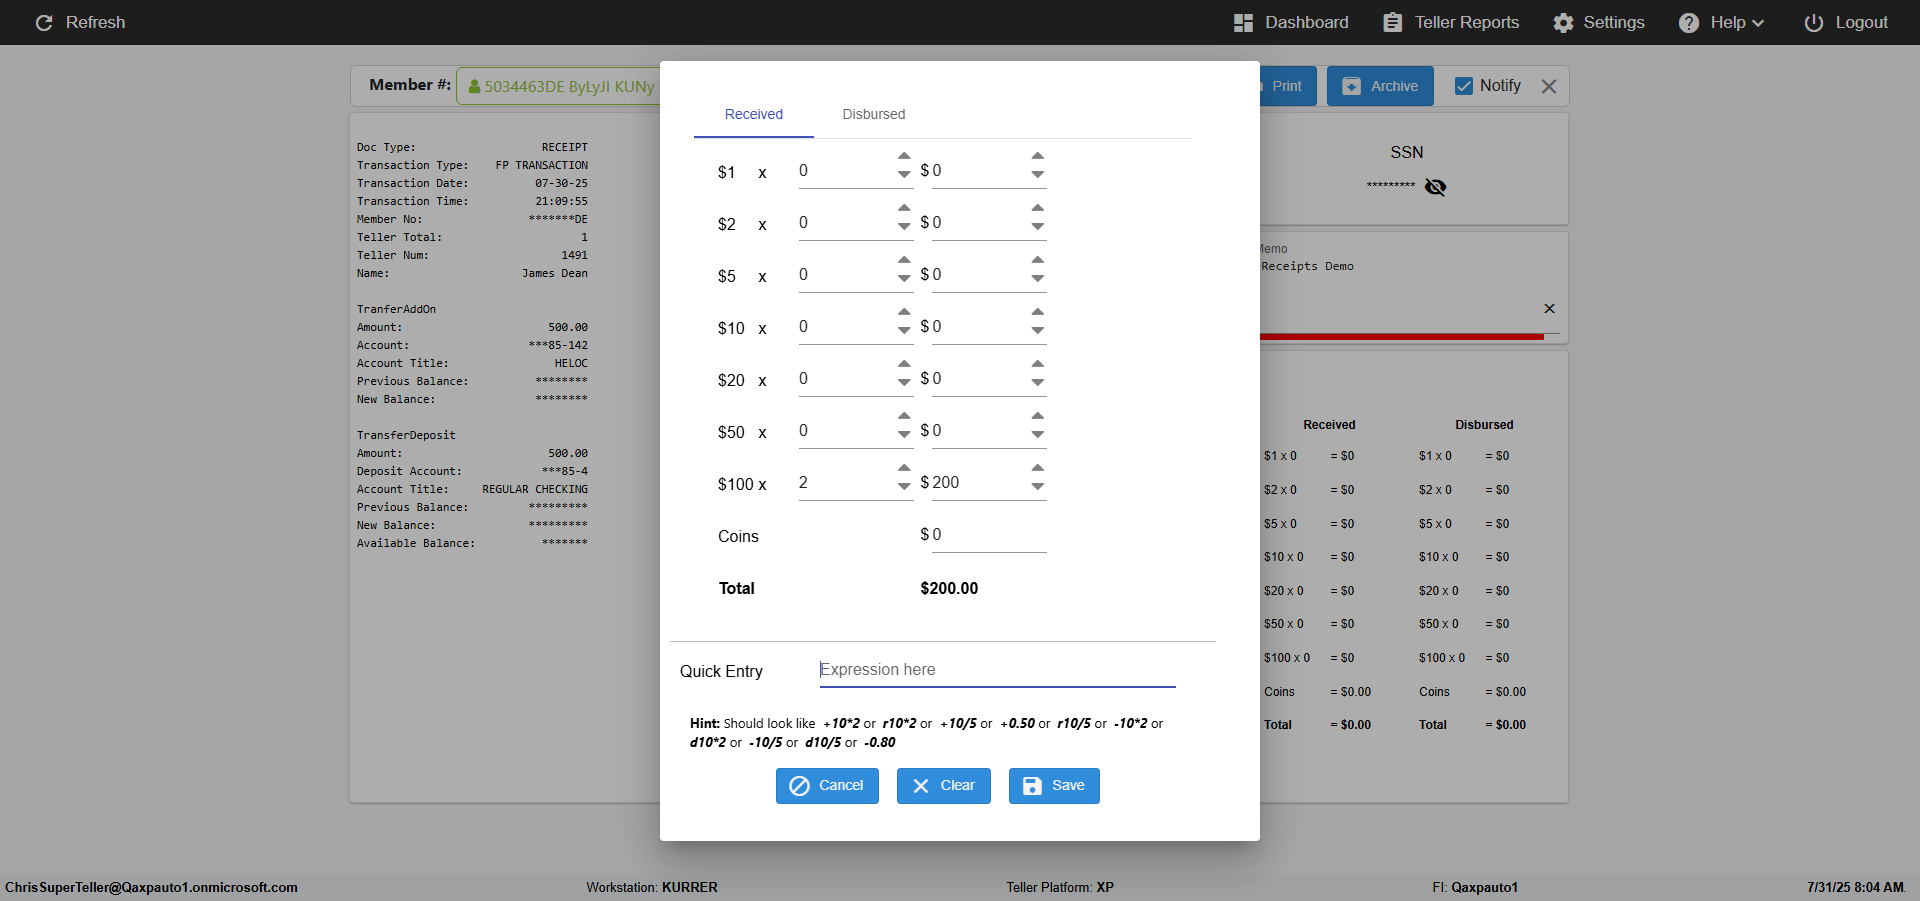Decrease $2 dollar amount down arrow

point(1038,226)
